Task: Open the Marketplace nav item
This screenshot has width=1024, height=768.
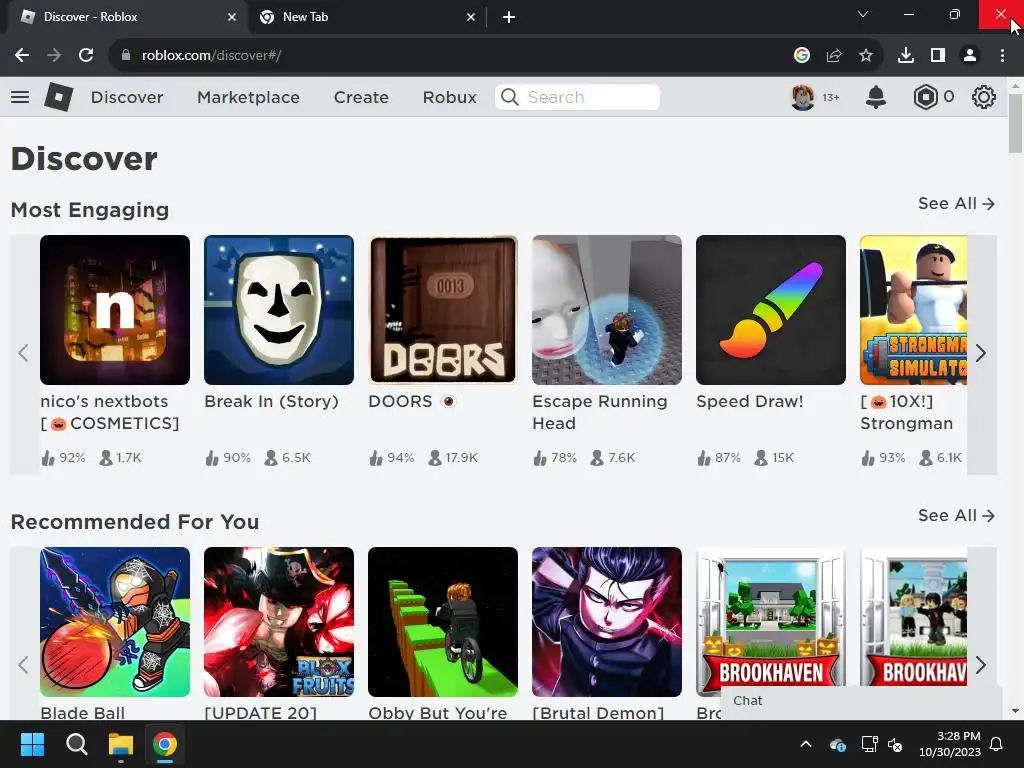Action: pyautogui.click(x=248, y=97)
